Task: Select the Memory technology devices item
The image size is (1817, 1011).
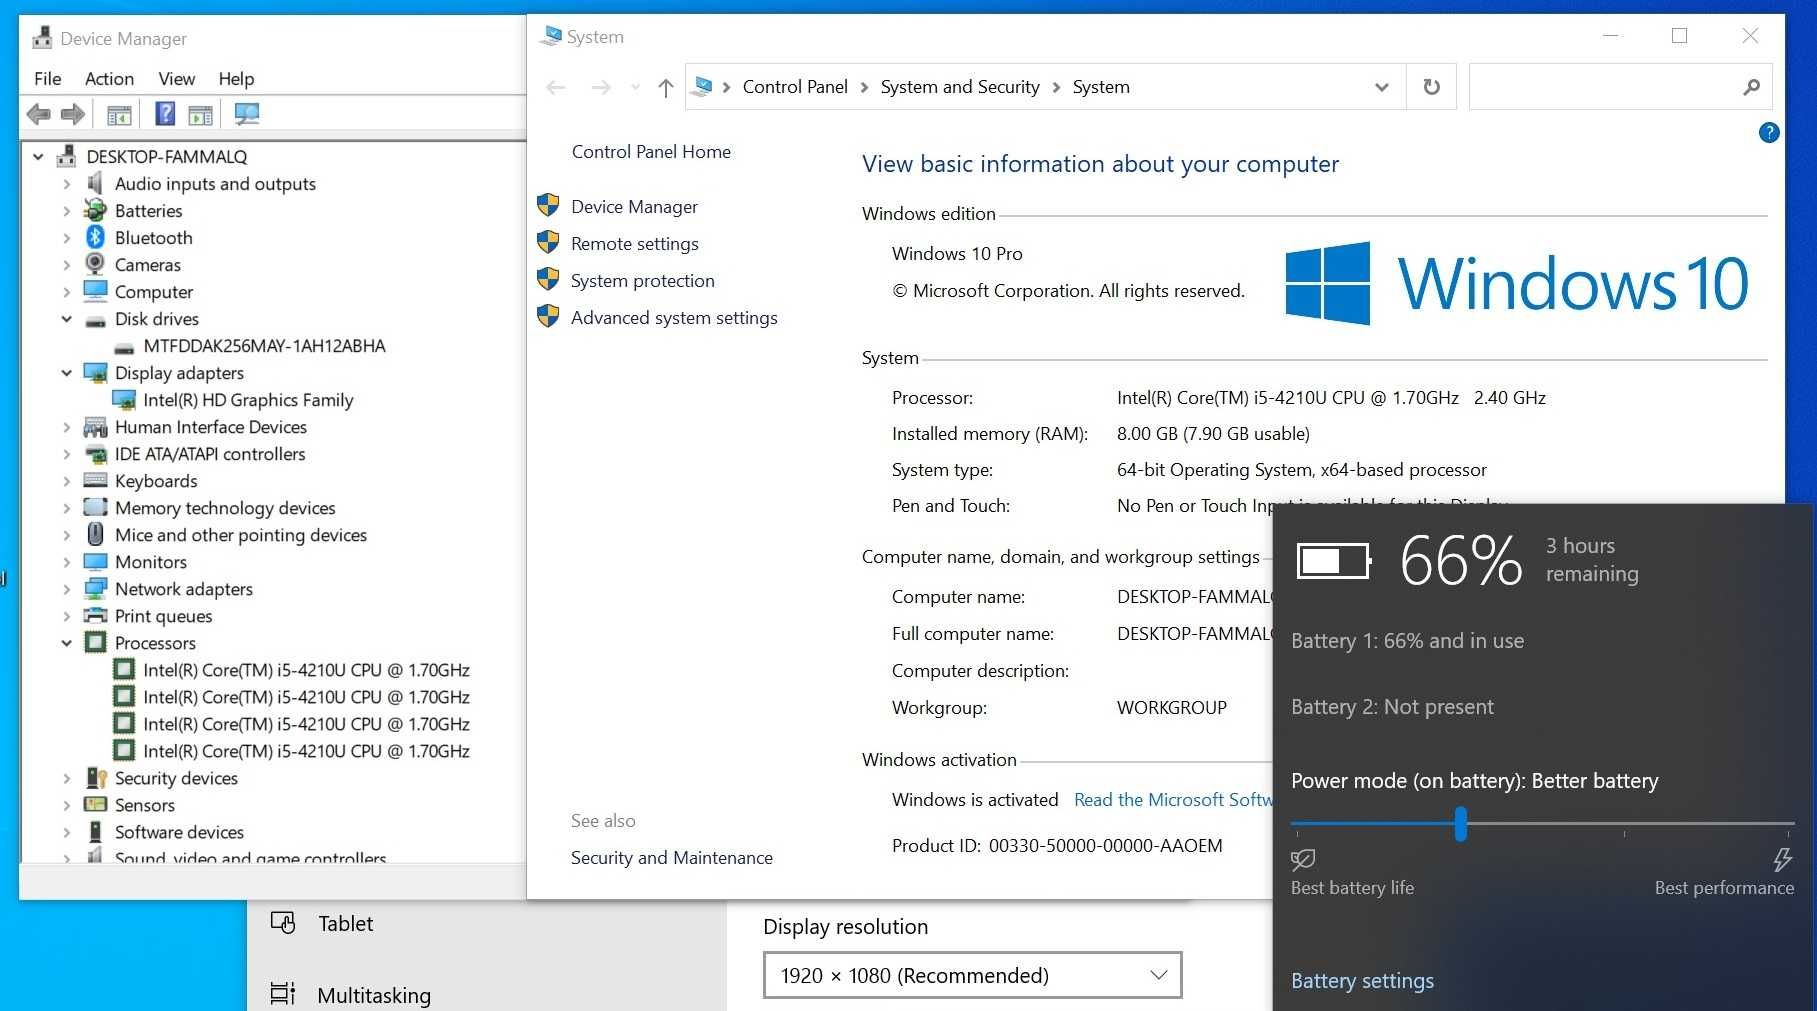Action: (225, 508)
